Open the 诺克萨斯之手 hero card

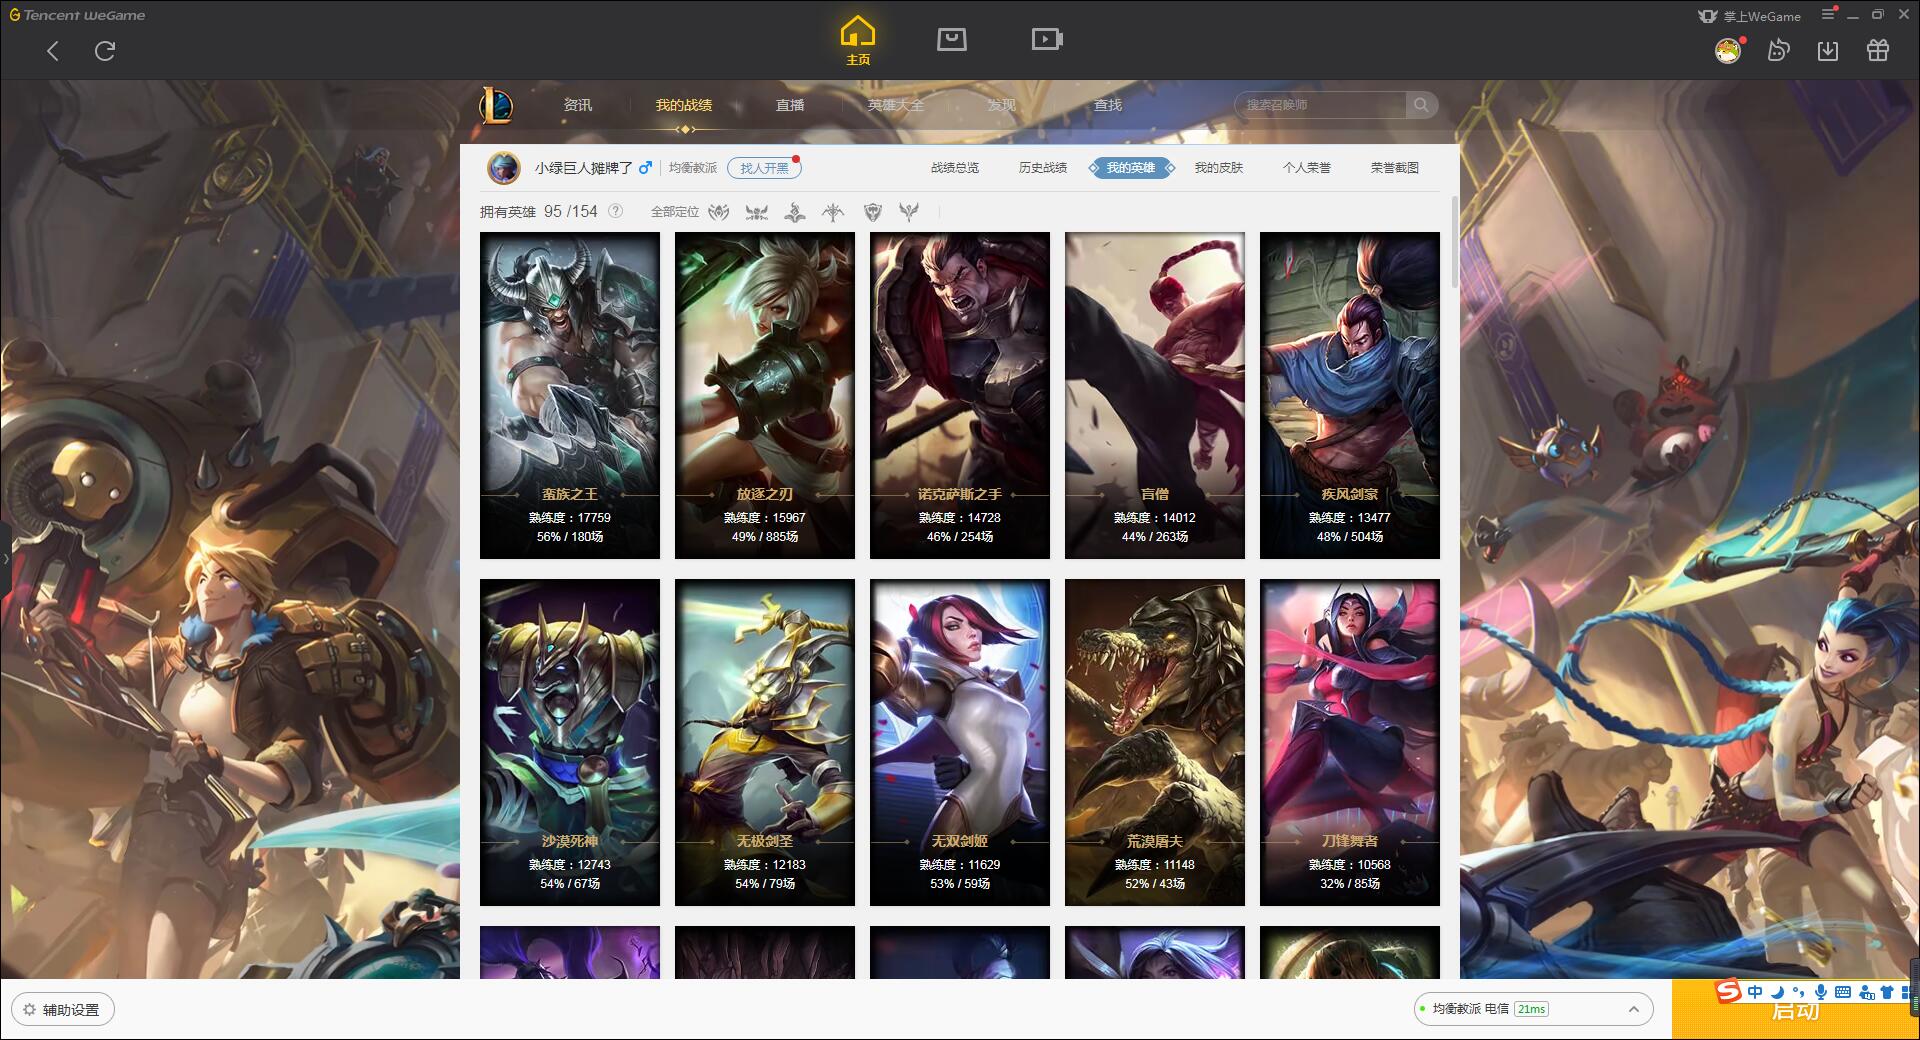pos(960,395)
